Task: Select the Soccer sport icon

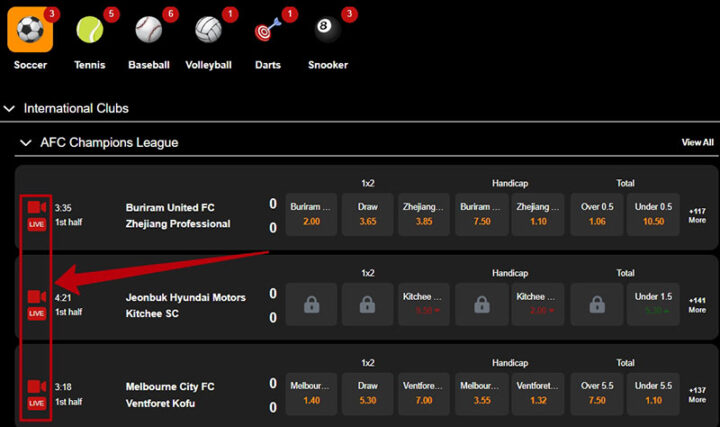Action: pos(30,30)
